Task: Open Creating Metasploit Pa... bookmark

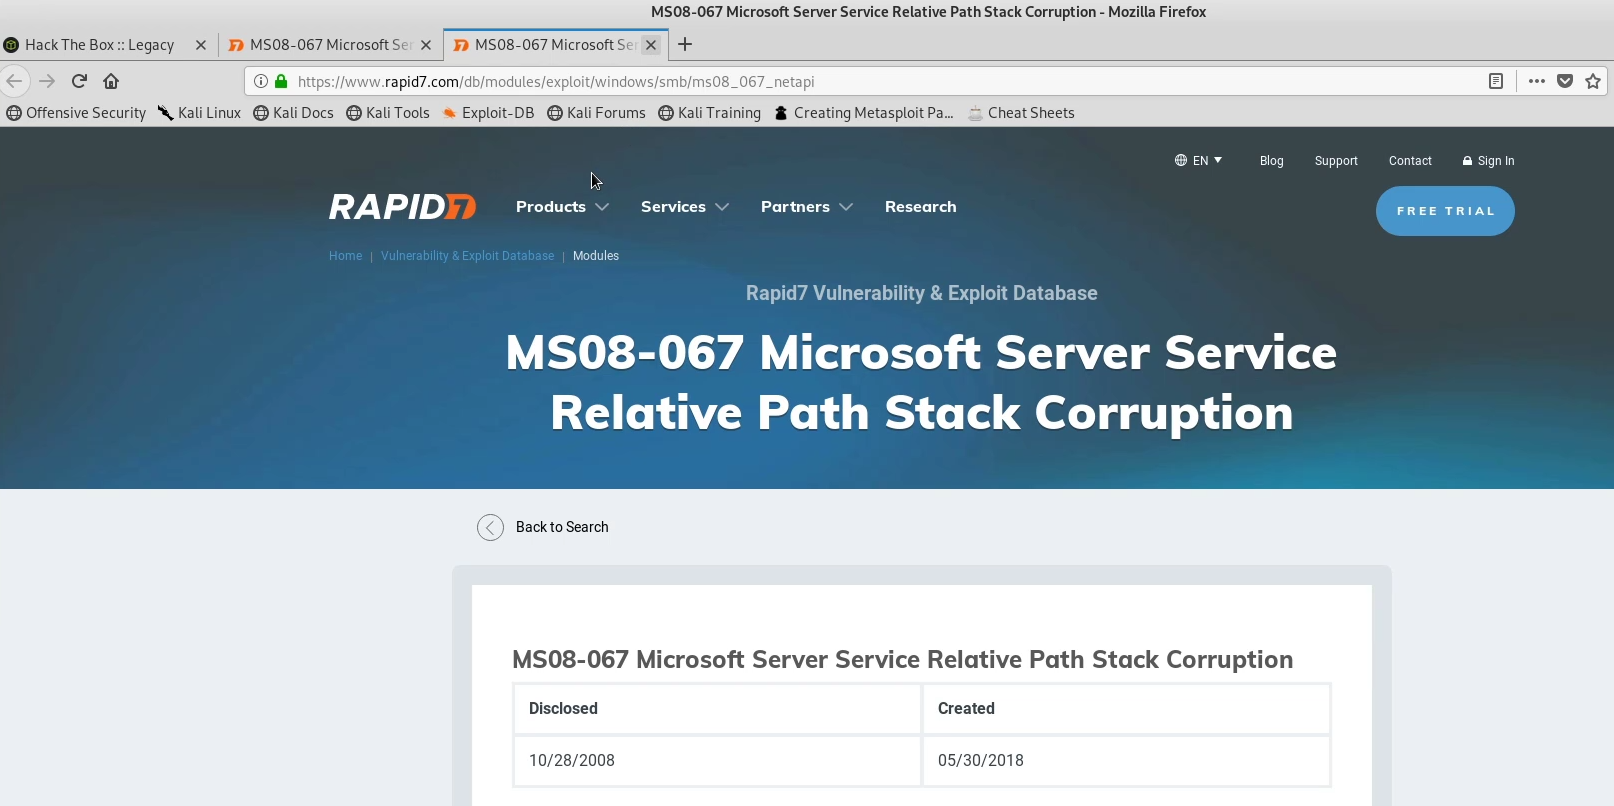Action: click(x=864, y=113)
